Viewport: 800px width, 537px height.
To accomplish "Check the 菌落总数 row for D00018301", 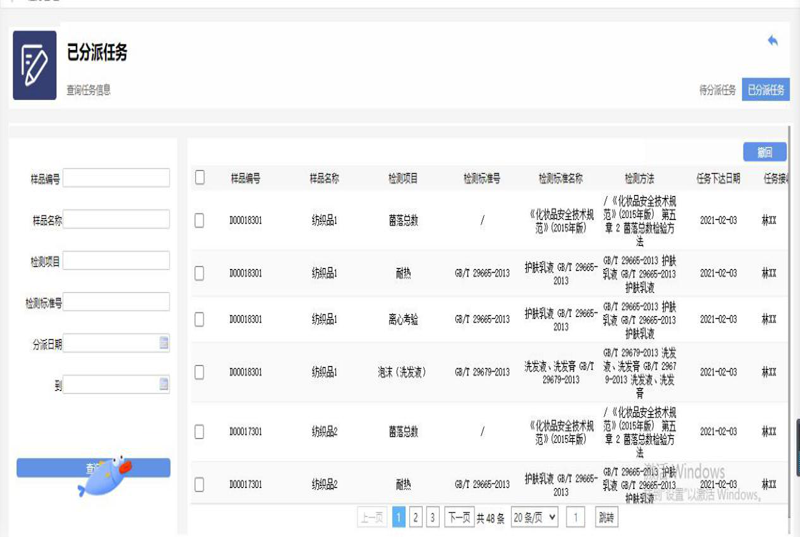I will (200, 219).
